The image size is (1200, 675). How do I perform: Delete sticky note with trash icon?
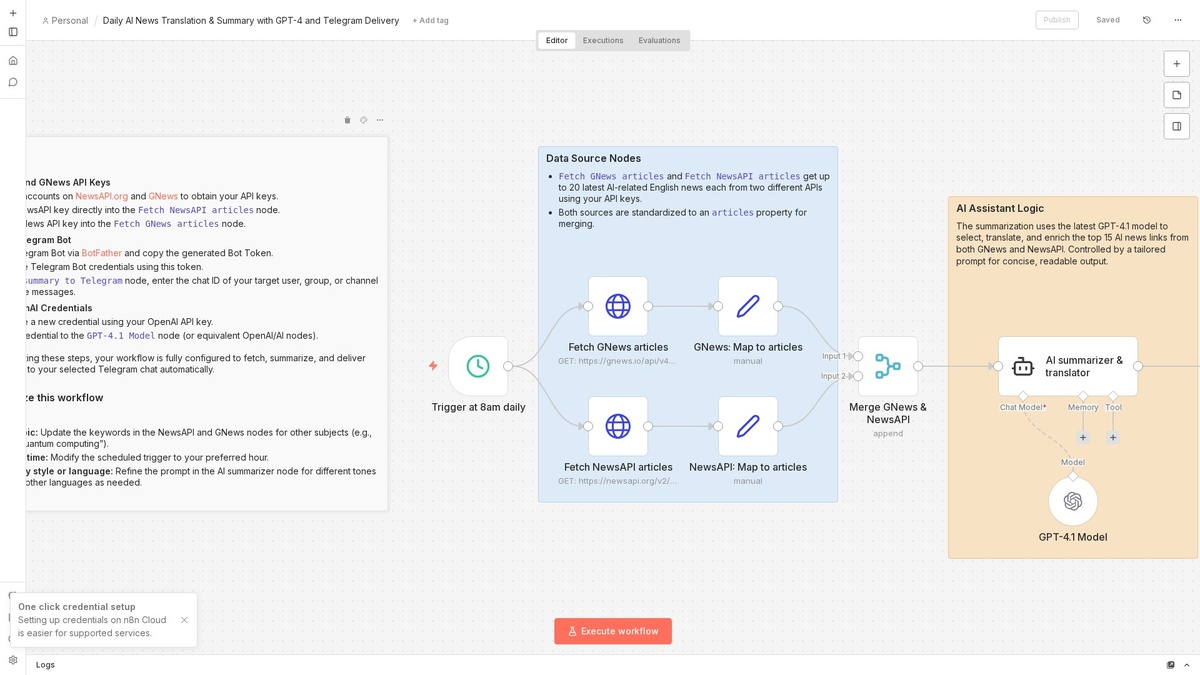pos(347,120)
